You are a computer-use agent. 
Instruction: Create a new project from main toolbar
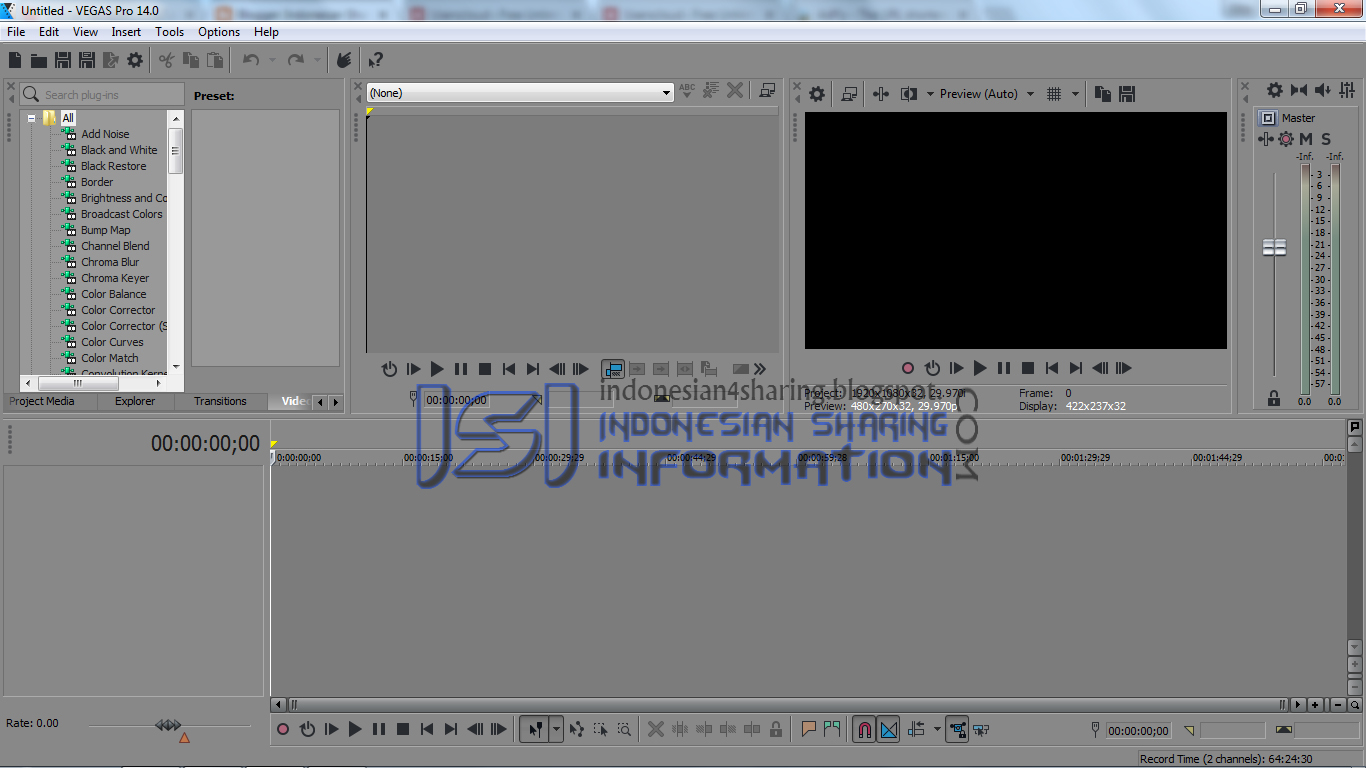pos(15,61)
